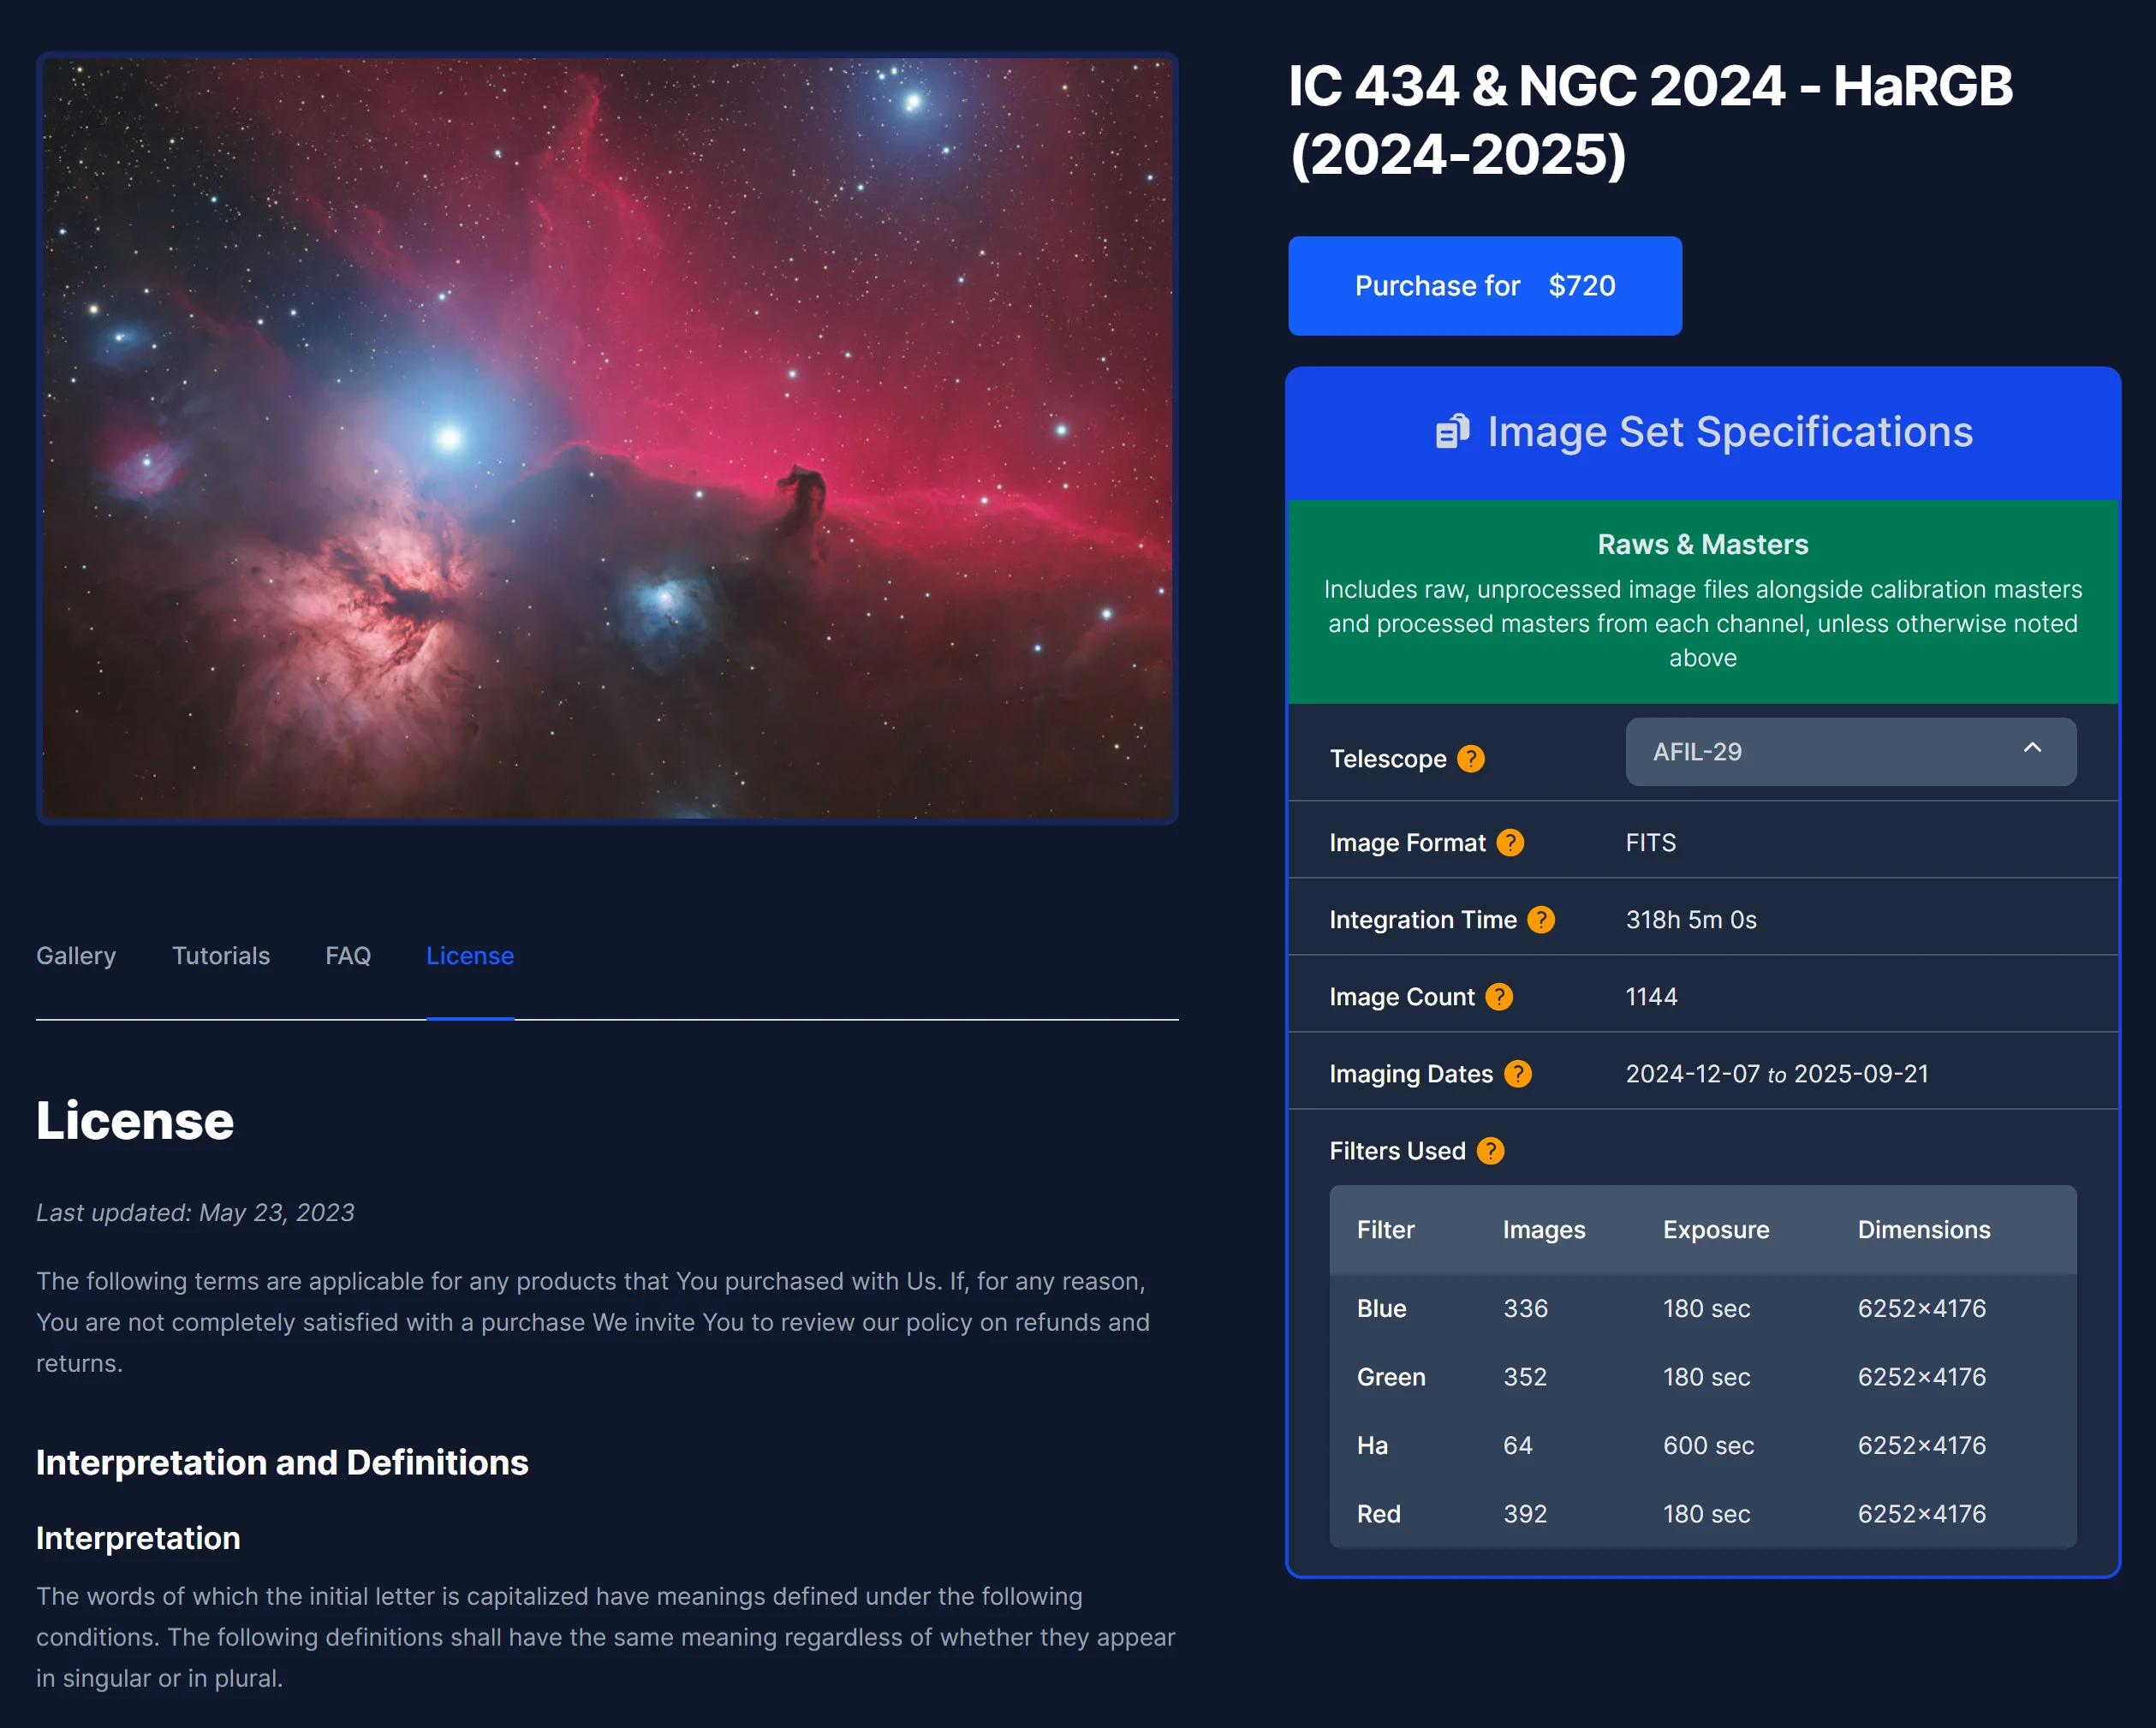
Task: Select the License tab
Action: tap(470, 956)
